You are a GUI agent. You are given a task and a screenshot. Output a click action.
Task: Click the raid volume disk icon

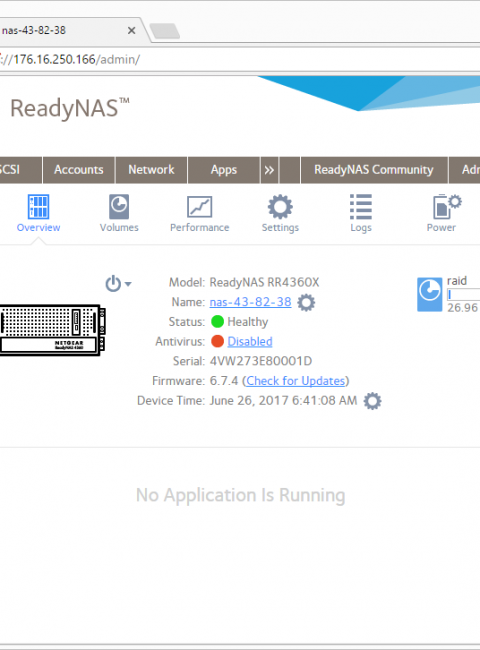click(429, 295)
